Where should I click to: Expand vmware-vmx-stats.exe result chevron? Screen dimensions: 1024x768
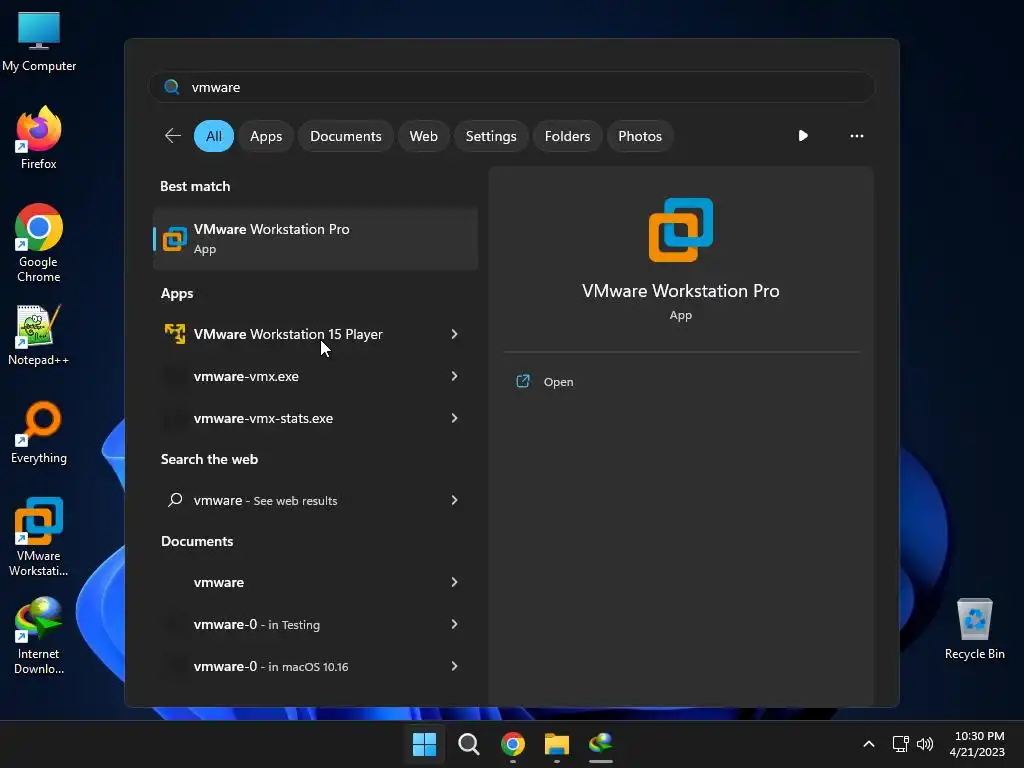point(455,418)
